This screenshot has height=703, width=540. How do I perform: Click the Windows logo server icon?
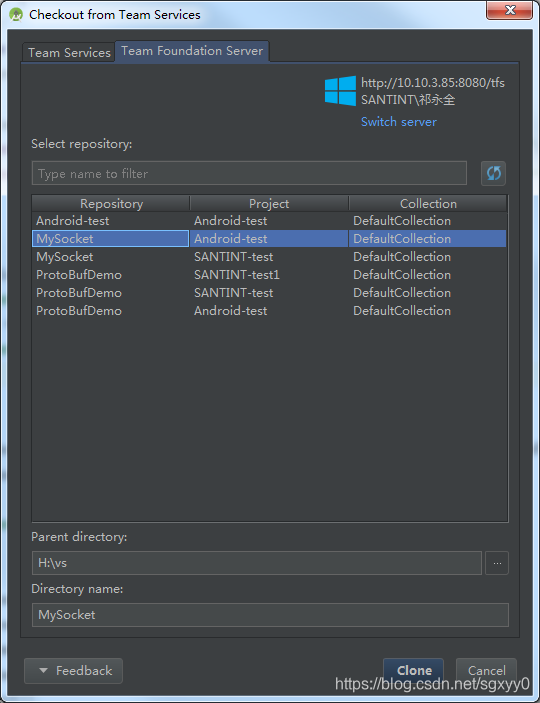coord(340,91)
